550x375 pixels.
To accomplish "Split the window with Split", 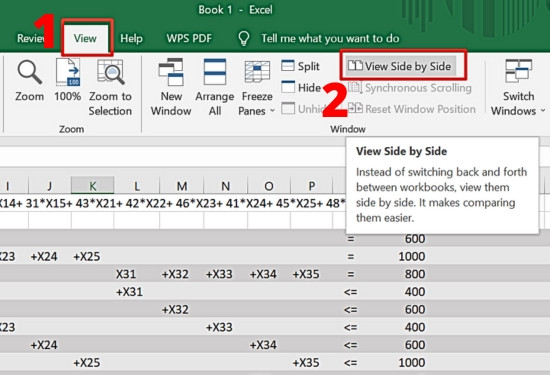I will (301, 66).
